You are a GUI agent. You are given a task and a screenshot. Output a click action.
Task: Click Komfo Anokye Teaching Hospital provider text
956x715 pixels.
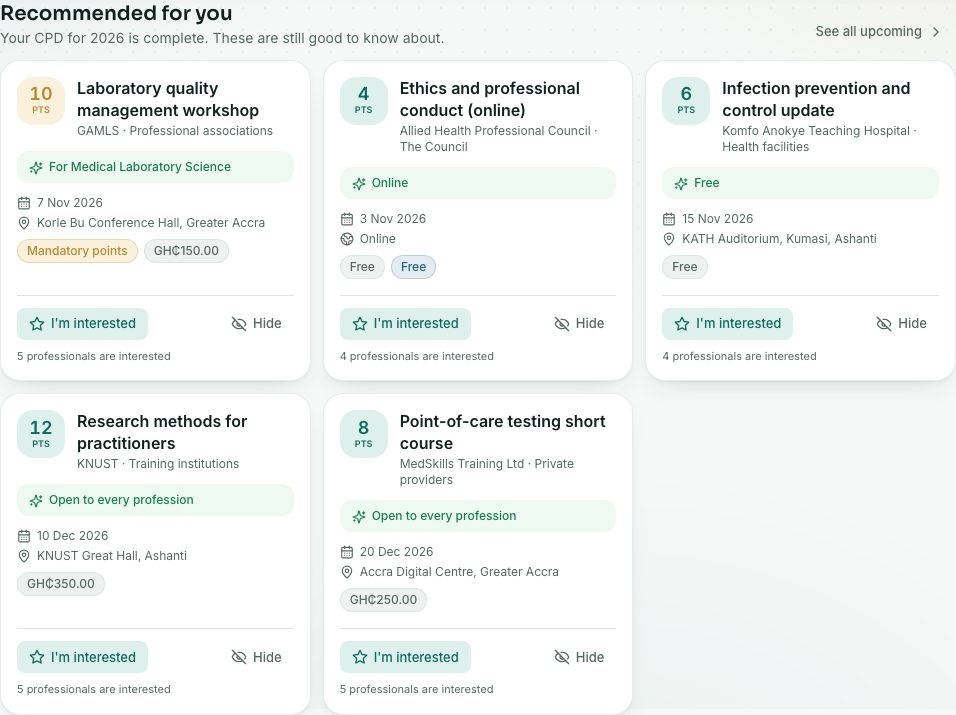pyautogui.click(x=819, y=139)
